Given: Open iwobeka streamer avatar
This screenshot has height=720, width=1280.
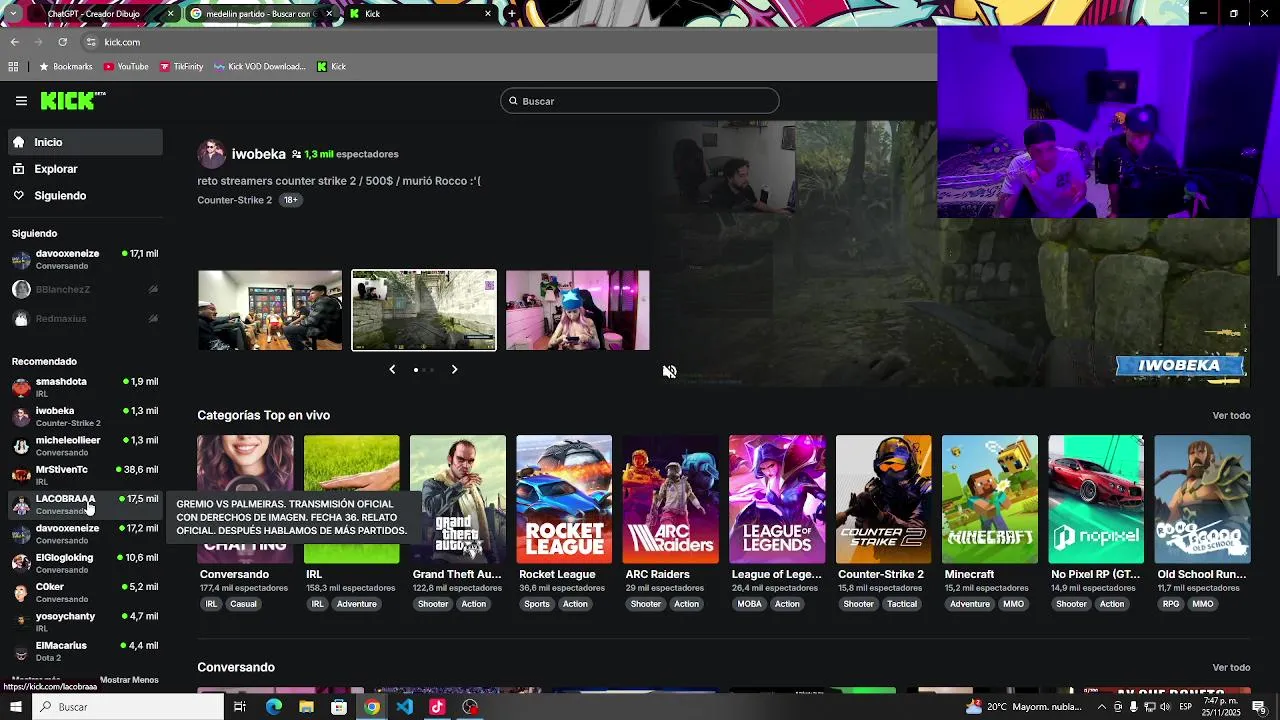Looking at the screenshot, I should (211, 154).
